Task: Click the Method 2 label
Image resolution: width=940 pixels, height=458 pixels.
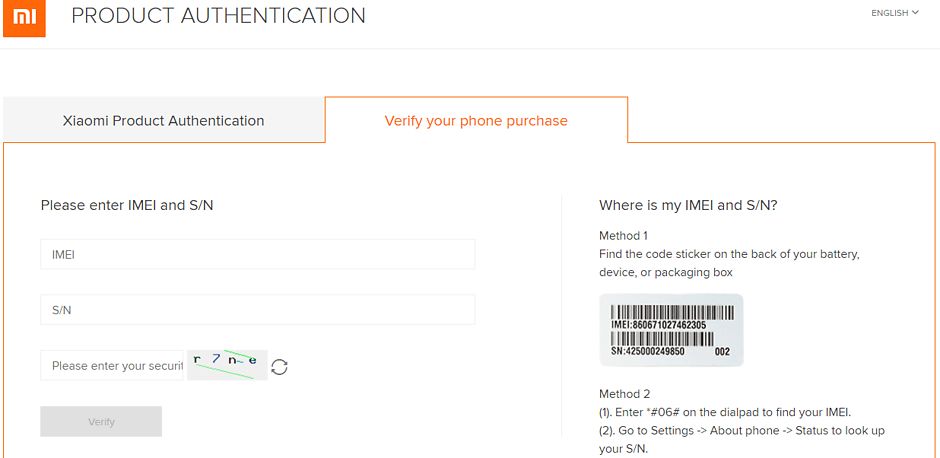Action: click(624, 394)
